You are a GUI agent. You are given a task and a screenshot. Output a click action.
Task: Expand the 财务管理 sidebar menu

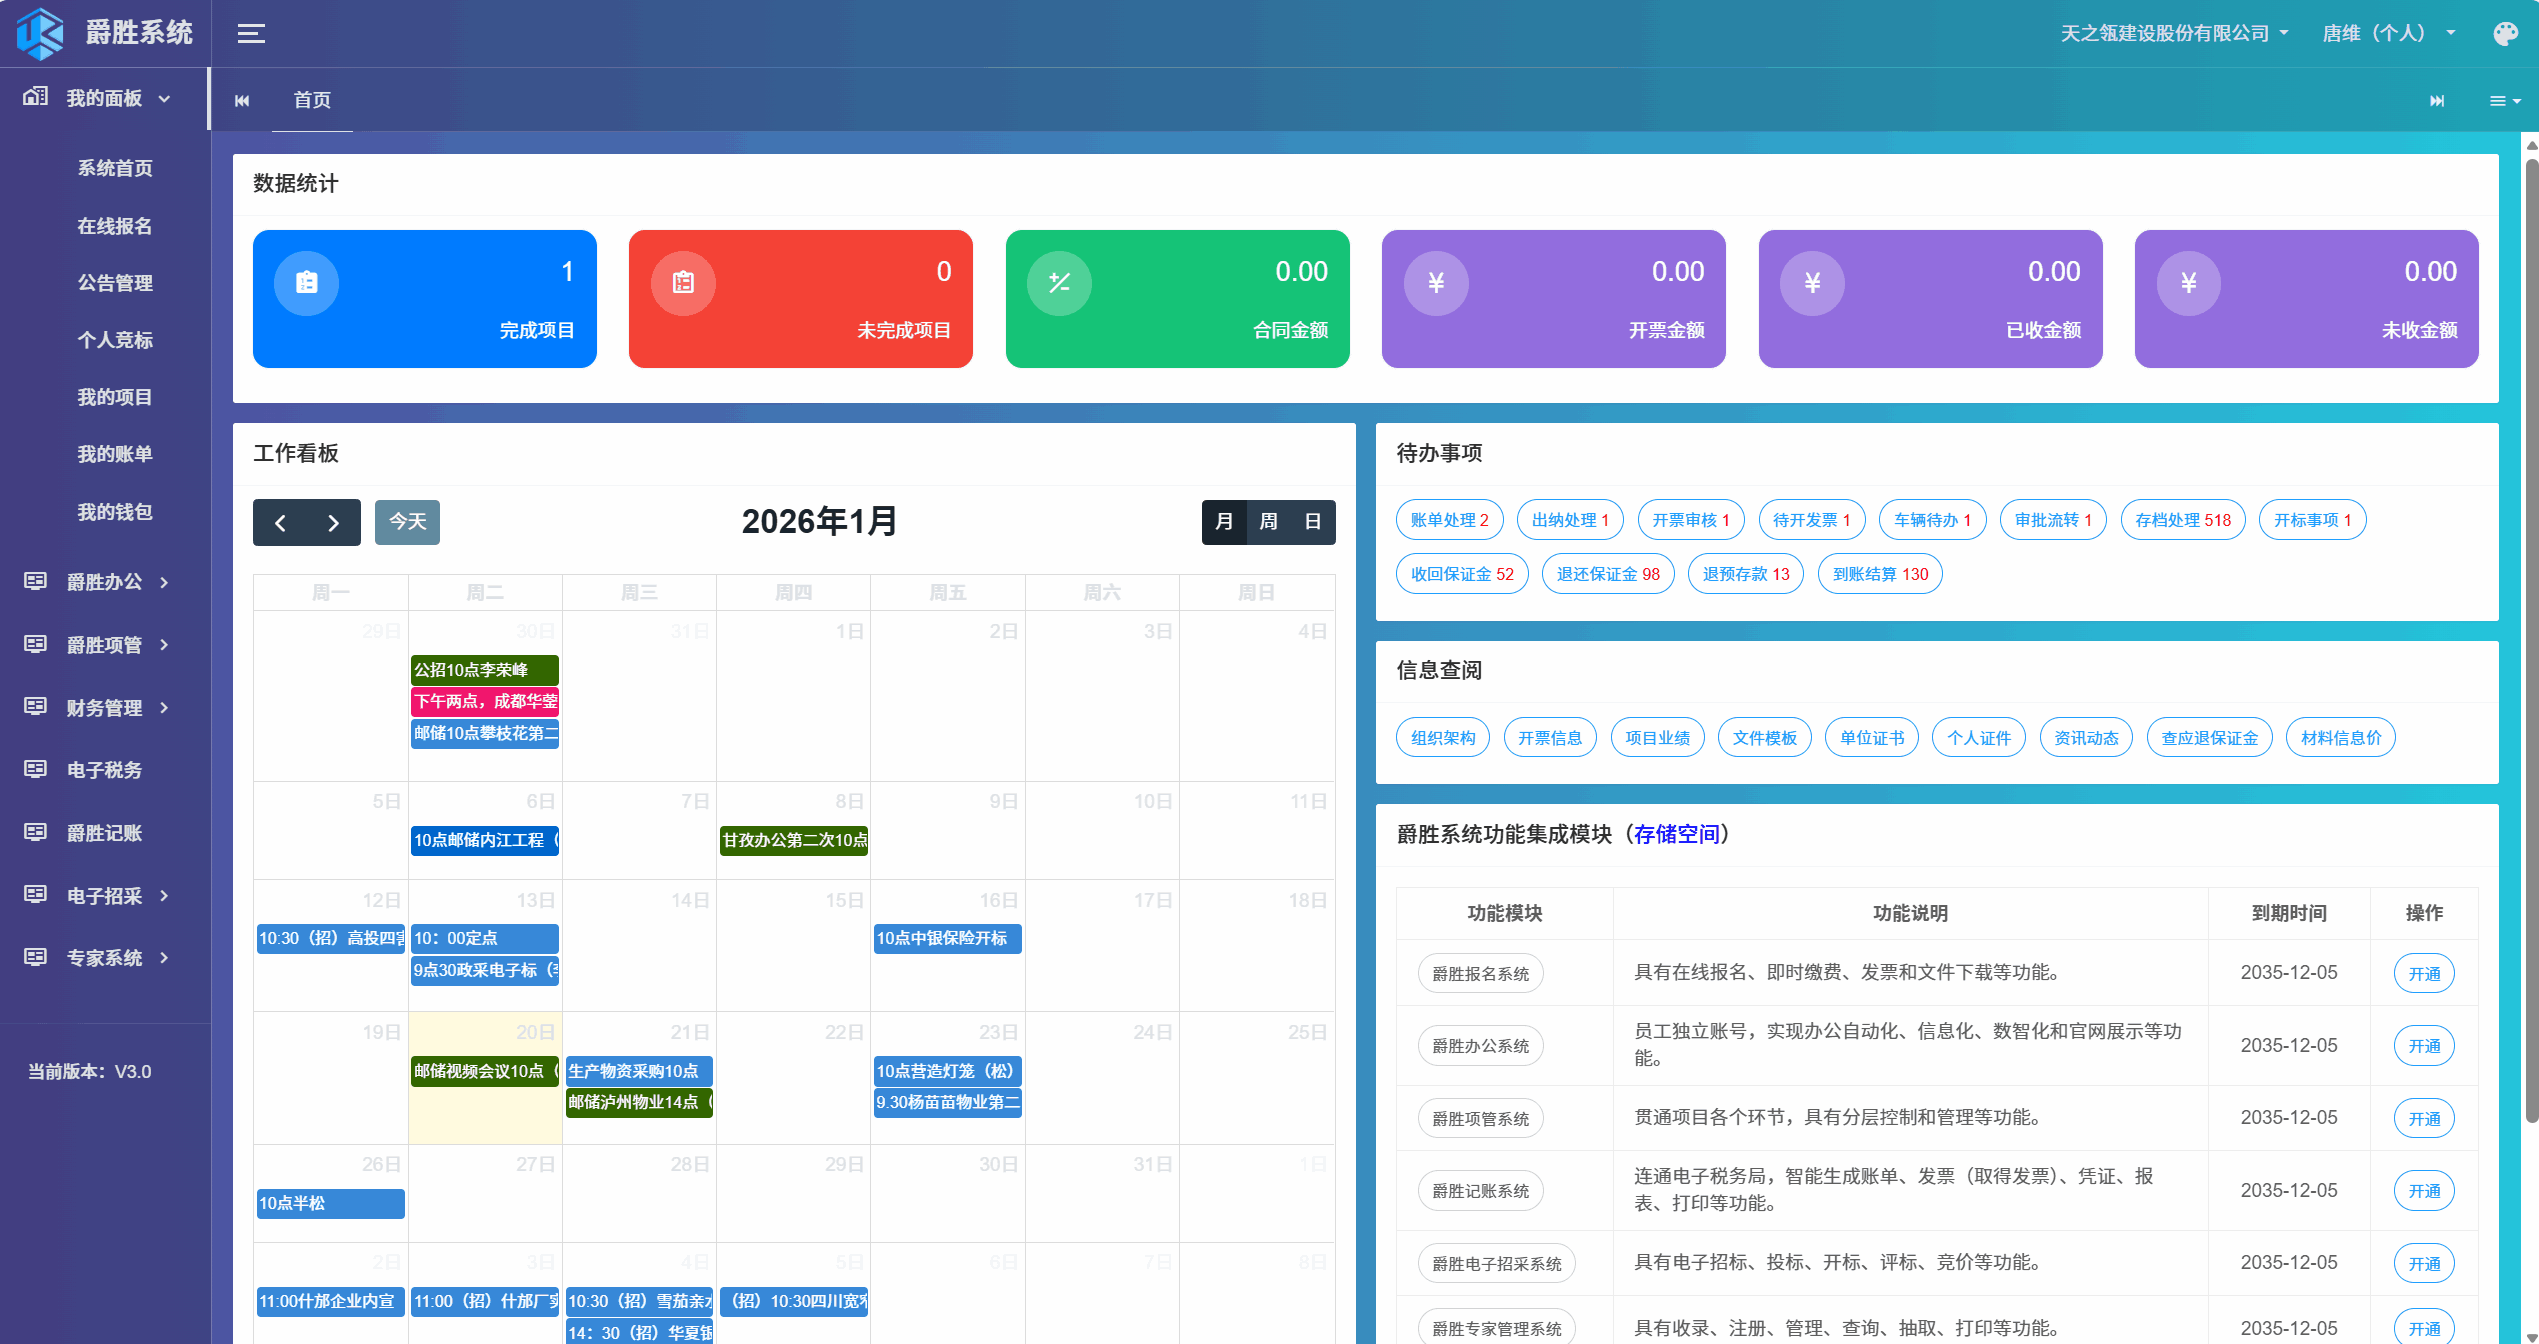(x=104, y=708)
